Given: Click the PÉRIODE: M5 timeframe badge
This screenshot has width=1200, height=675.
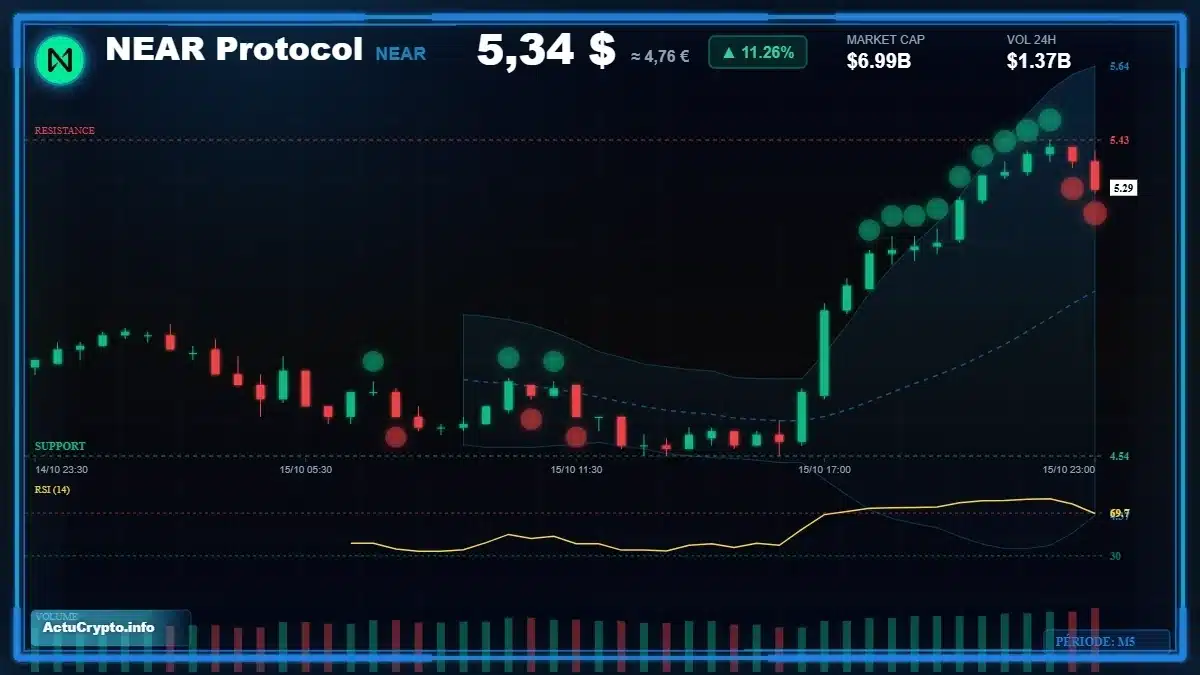Looking at the screenshot, I should tap(1107, 641).
